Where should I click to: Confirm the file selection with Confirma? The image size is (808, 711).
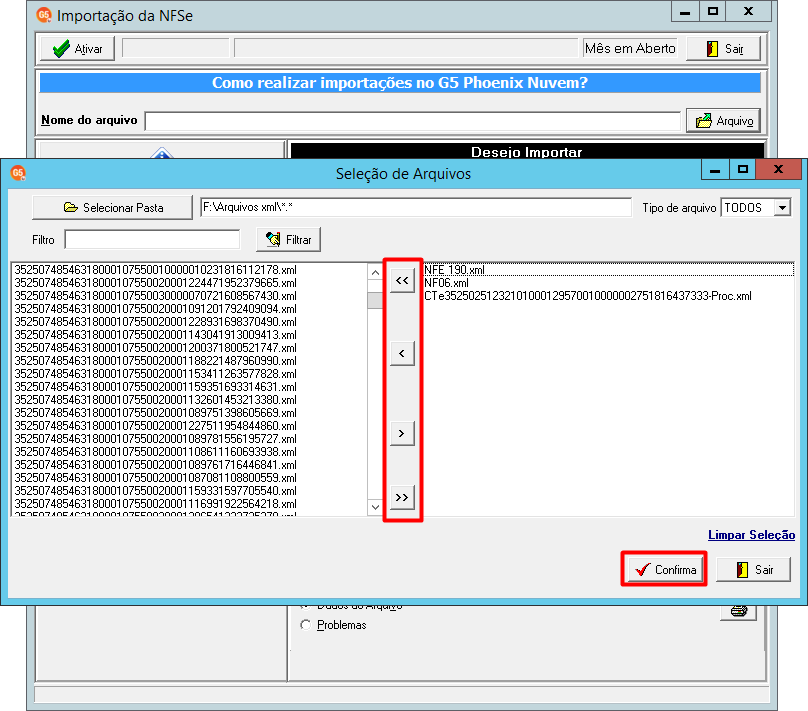pos(664,569)
